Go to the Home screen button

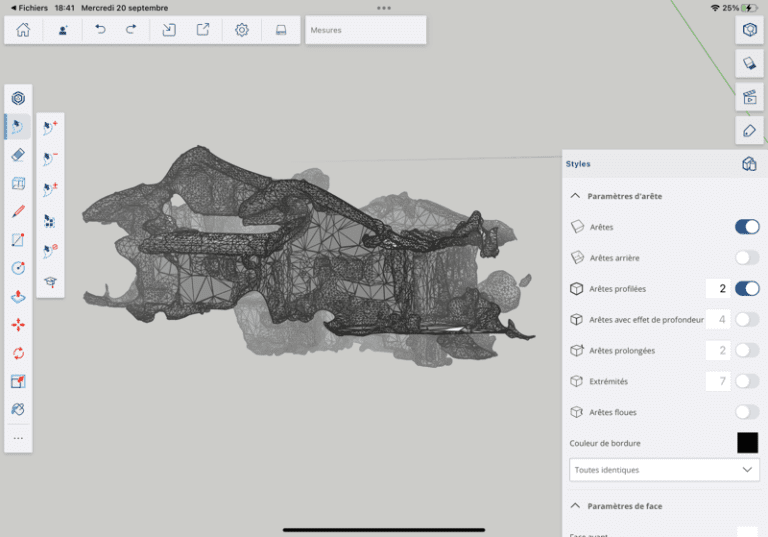point(23,30)
